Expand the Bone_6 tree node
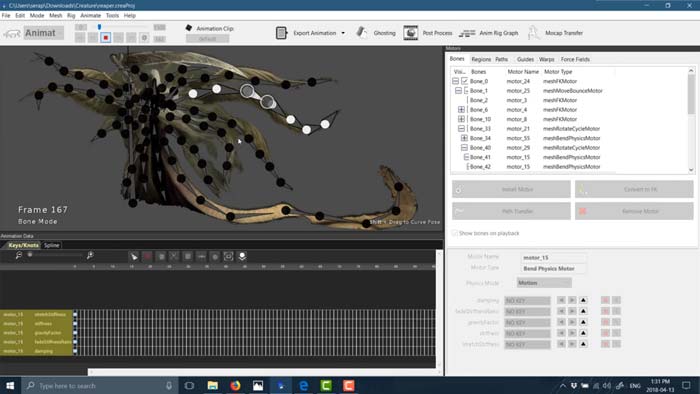This screenshot has height=394, width=700. [x=462, y=109]
